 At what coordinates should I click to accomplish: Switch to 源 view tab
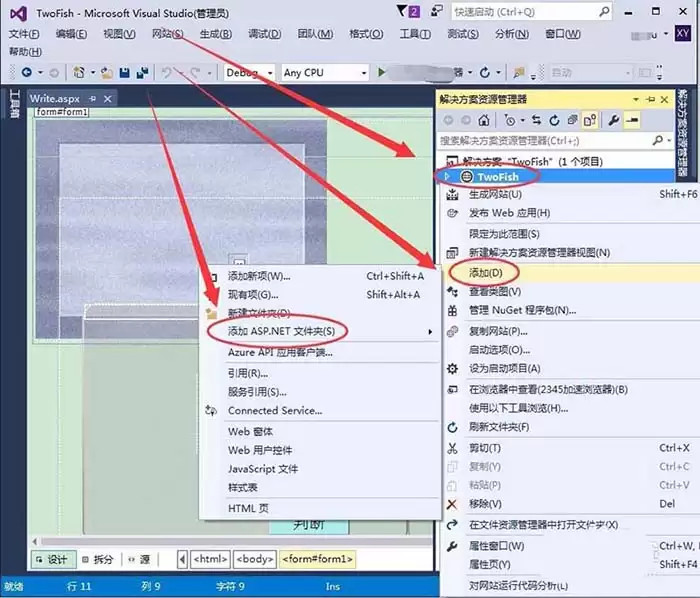coord(139,560)
